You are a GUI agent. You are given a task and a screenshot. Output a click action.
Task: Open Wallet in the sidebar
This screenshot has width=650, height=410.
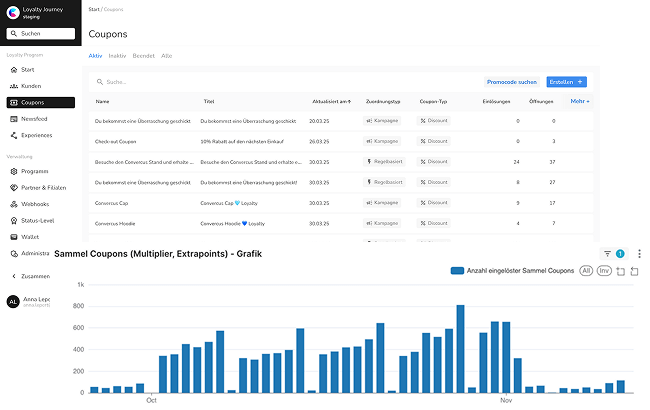pyautogui.click(x=41, y=237)
